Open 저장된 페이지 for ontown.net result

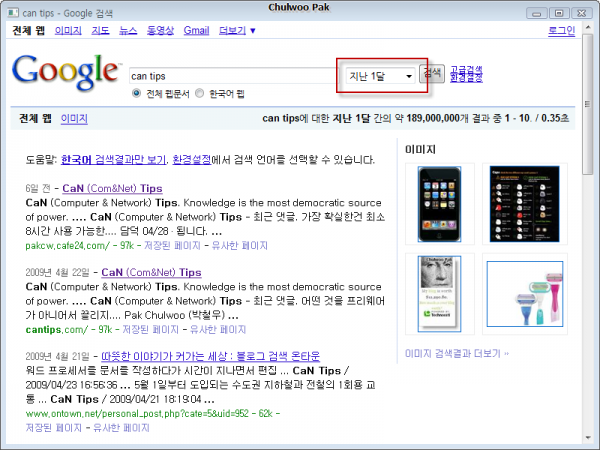point(54,427)
